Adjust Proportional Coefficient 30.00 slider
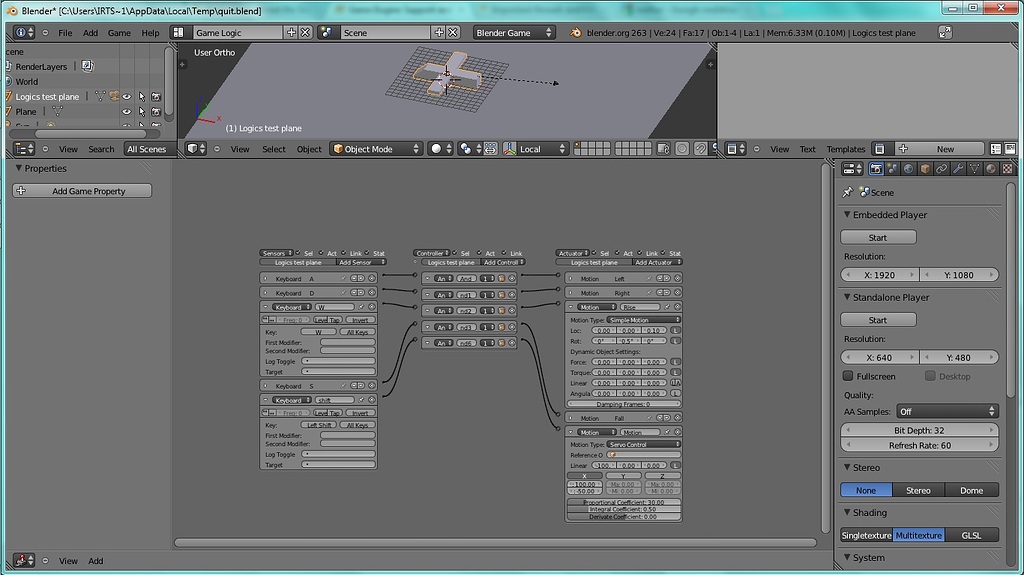The image size is (1024, 575). pos(624,502)
